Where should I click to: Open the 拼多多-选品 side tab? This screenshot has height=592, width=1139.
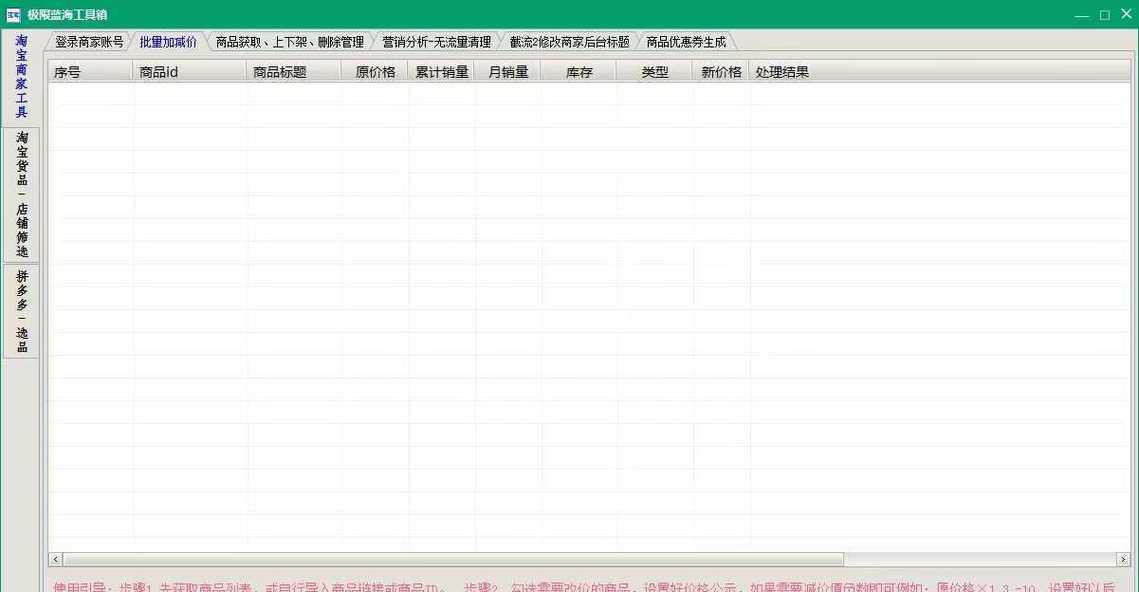(22, 311)
